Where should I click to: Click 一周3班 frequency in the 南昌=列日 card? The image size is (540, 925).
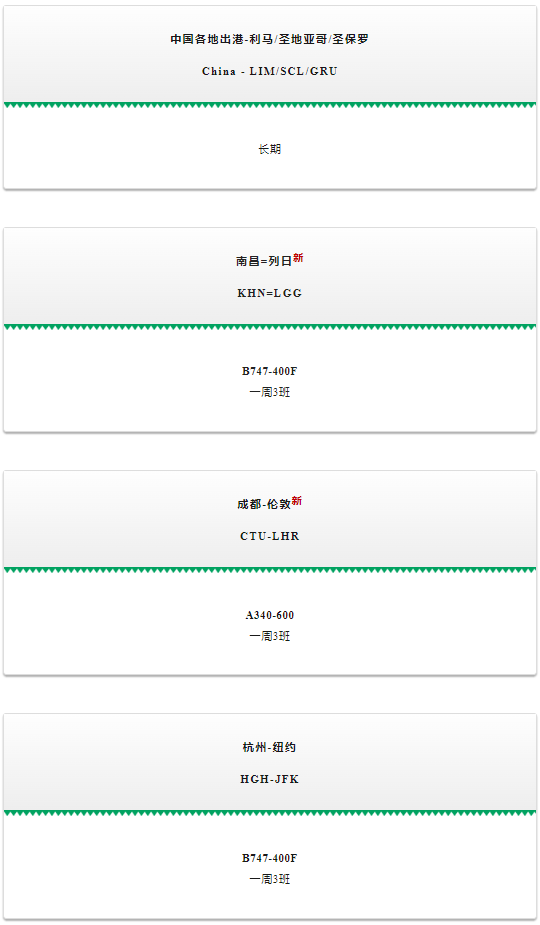[x=270, y=392]
